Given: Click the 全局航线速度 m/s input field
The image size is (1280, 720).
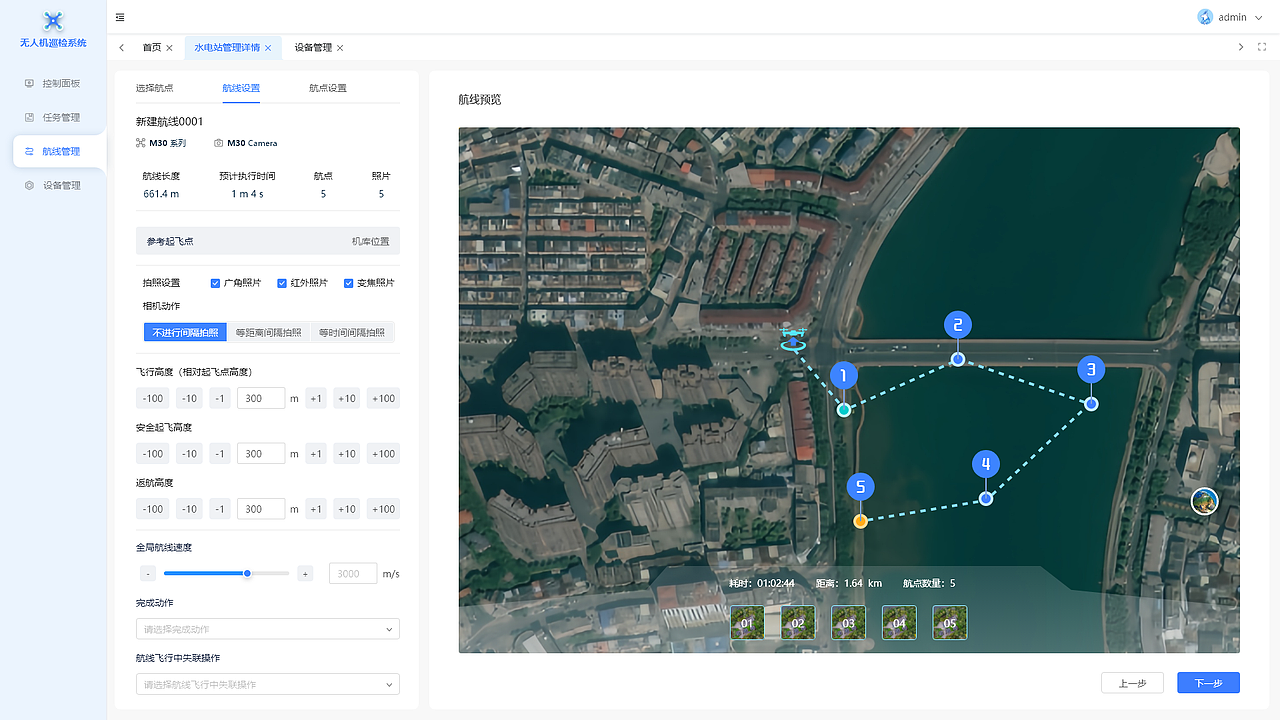Looking at the screenshot, I should click(x=353, y=574).
